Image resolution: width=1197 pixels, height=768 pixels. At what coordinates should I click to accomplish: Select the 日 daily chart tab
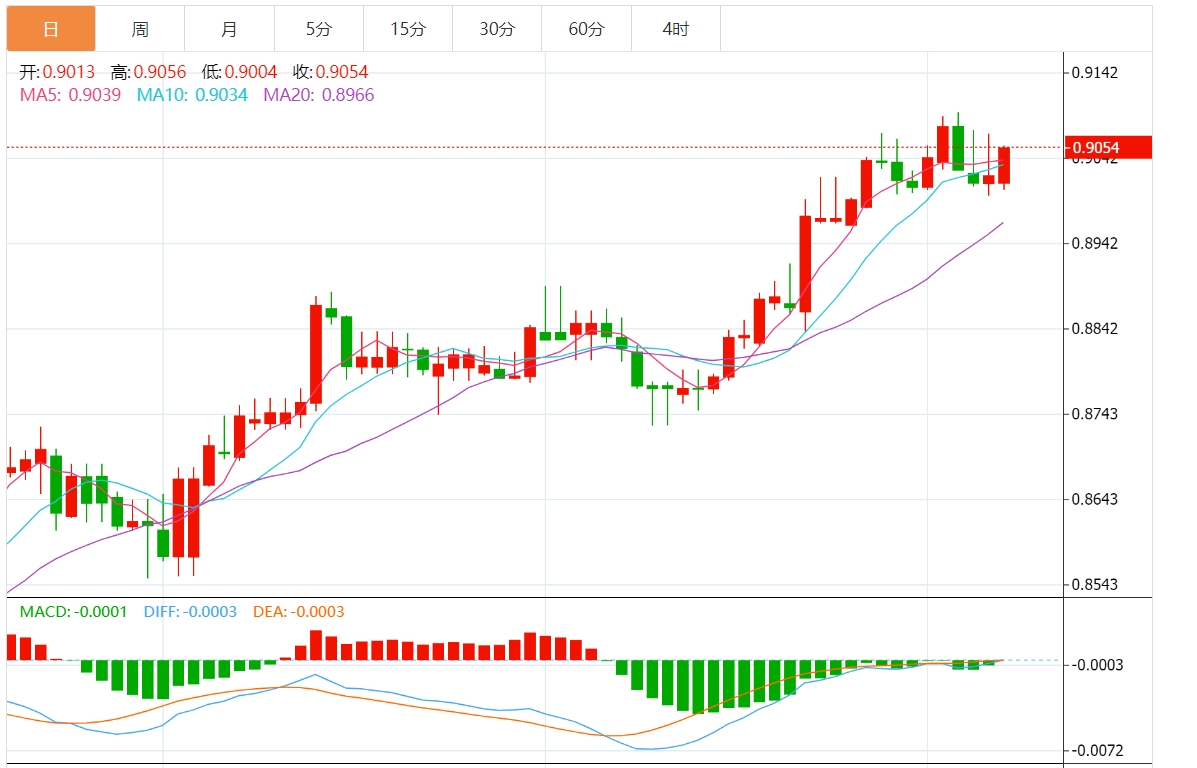[51, 29]
